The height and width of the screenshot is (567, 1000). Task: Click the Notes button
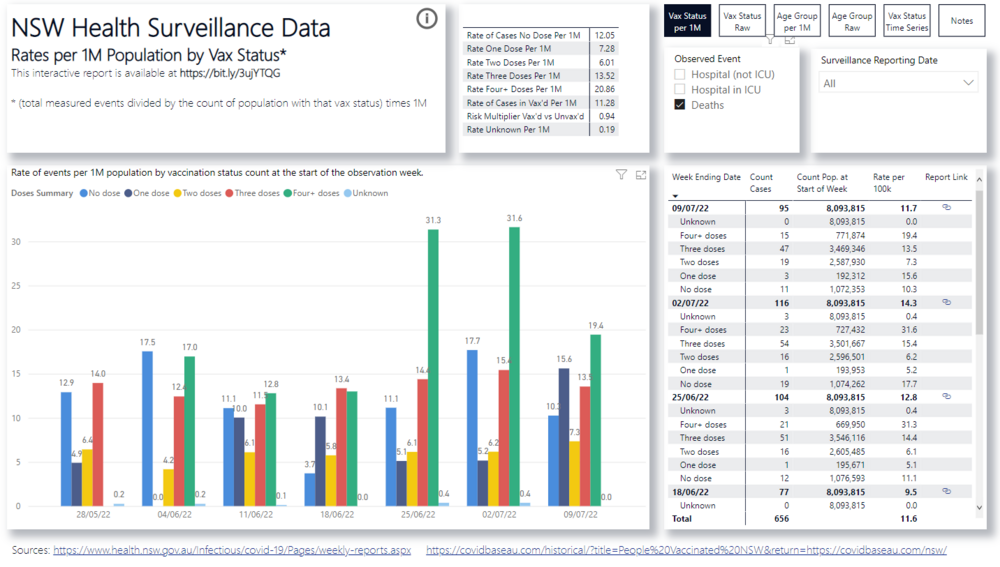(x=961, y=21)
